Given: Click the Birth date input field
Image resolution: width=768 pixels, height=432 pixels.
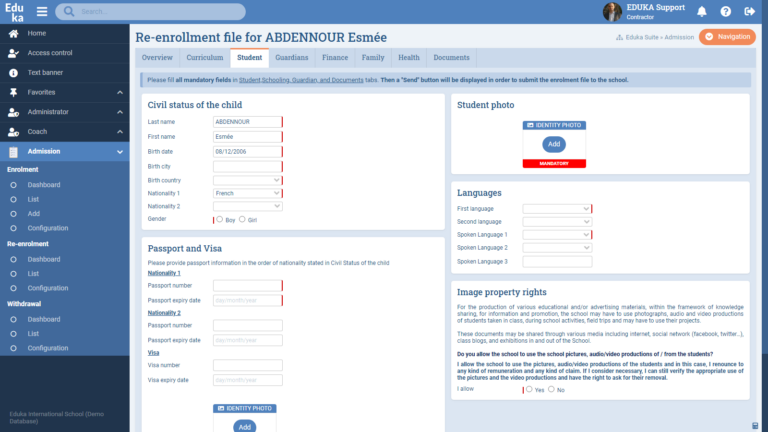Looking at the screenshot, I should click(x=247, y=151).
